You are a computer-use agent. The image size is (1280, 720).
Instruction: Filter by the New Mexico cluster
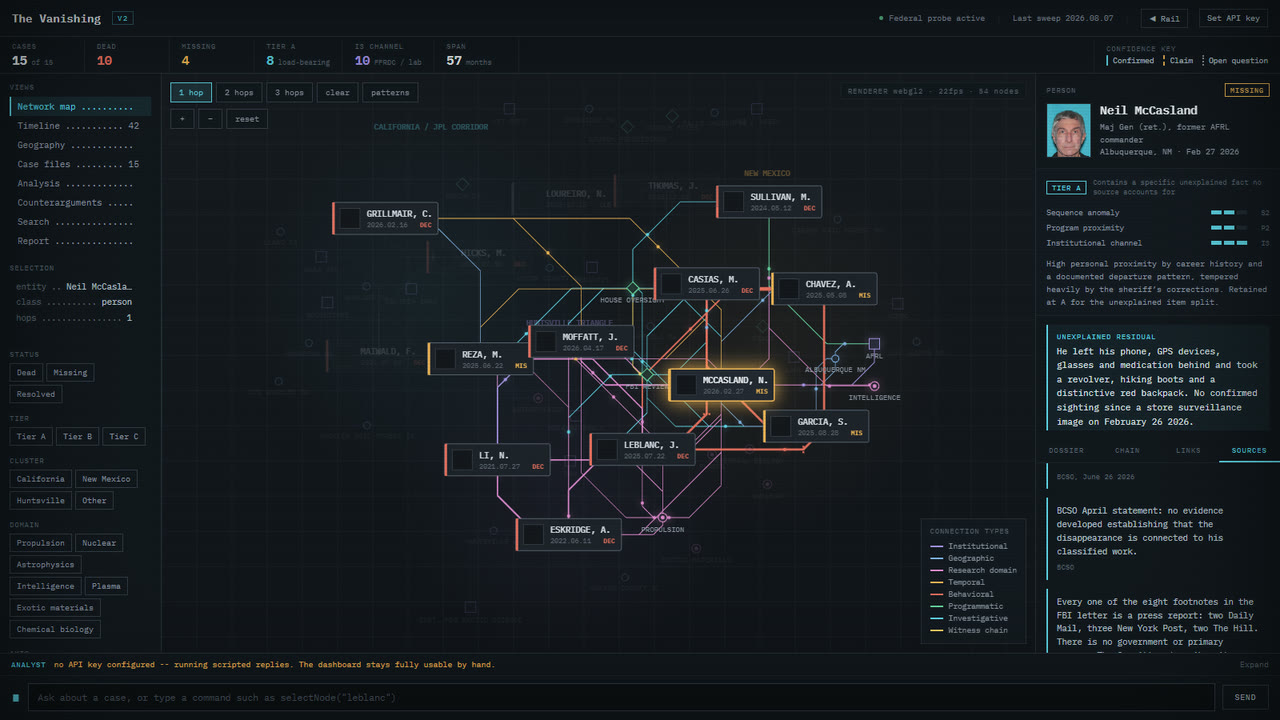click(106, 479)
